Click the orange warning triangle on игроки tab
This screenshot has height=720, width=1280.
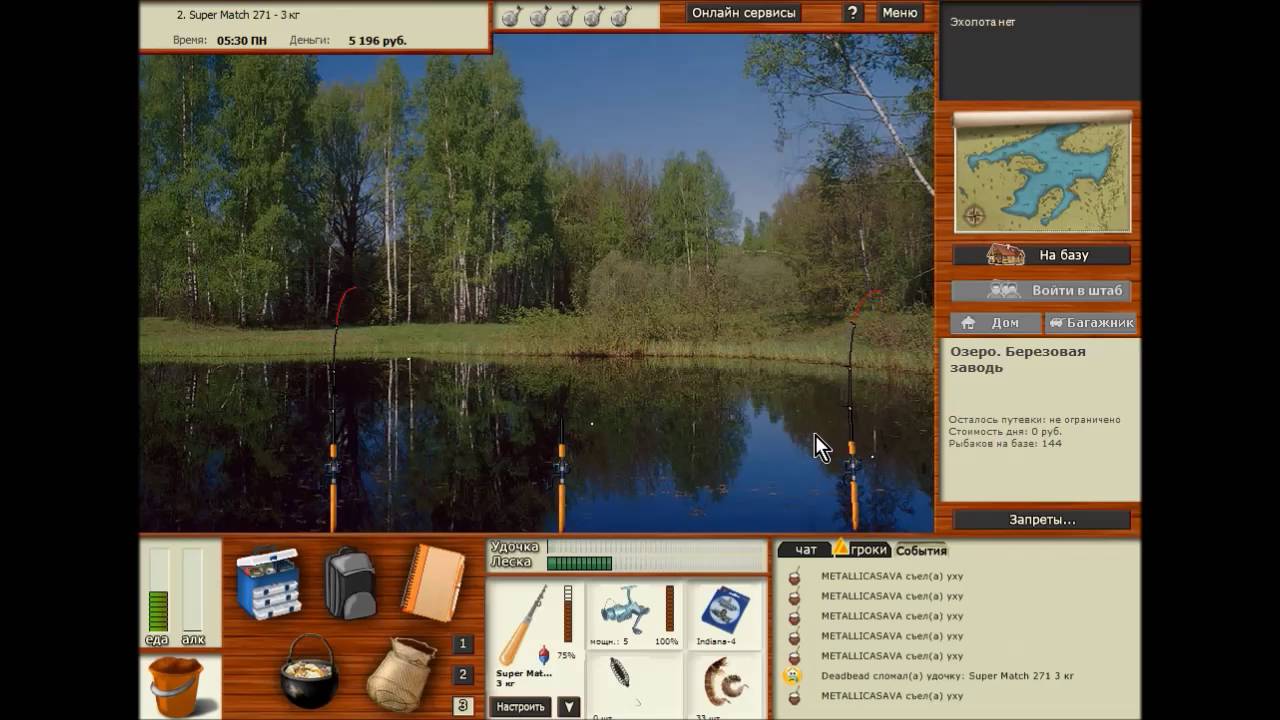coord(841,547)
